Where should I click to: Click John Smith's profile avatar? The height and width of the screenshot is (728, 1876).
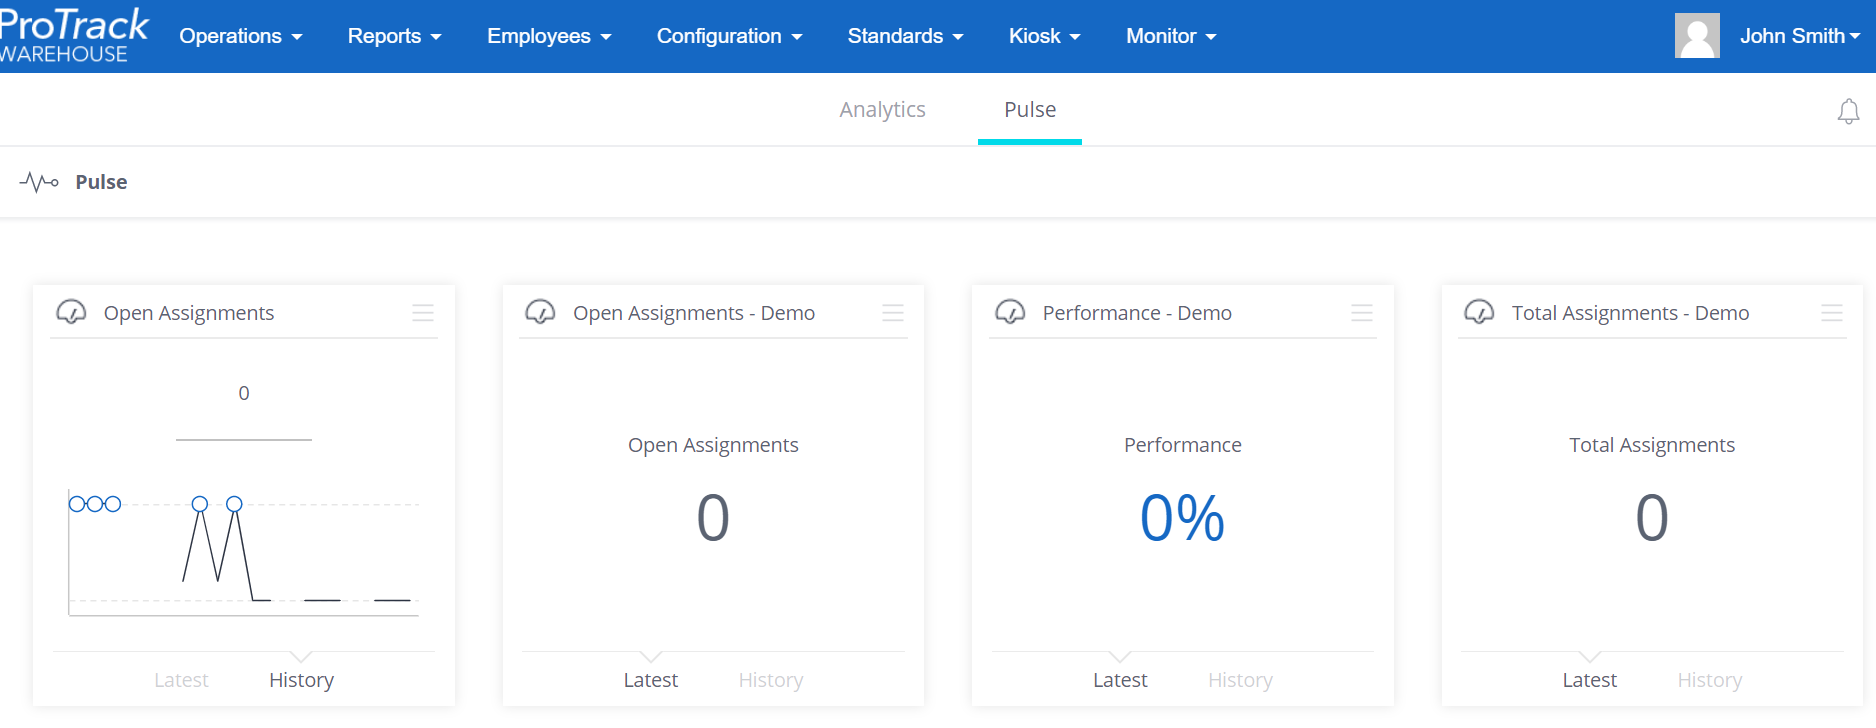tap(1696, 36)
